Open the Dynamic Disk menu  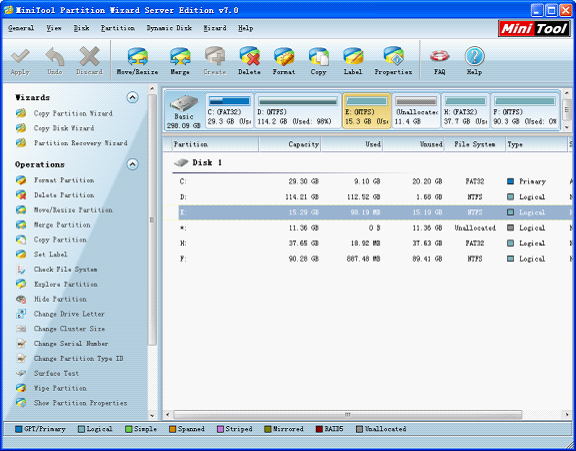[169, 28]
